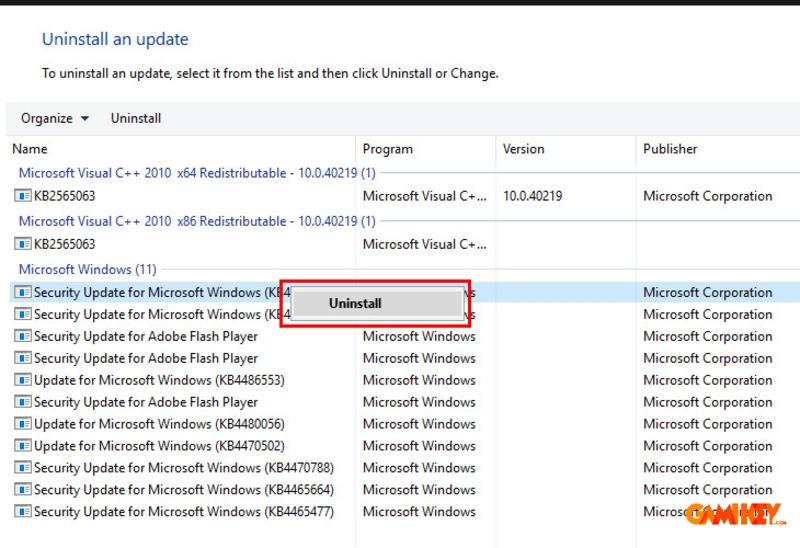
Task: Click the update icon beside KB4465664
Action: [22, 490]
